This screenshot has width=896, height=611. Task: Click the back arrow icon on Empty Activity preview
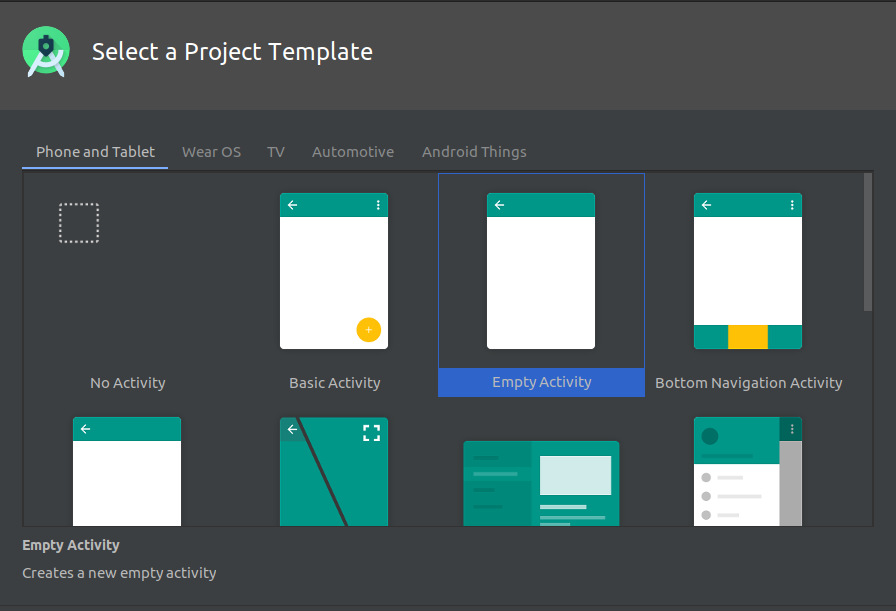point(499,205)
